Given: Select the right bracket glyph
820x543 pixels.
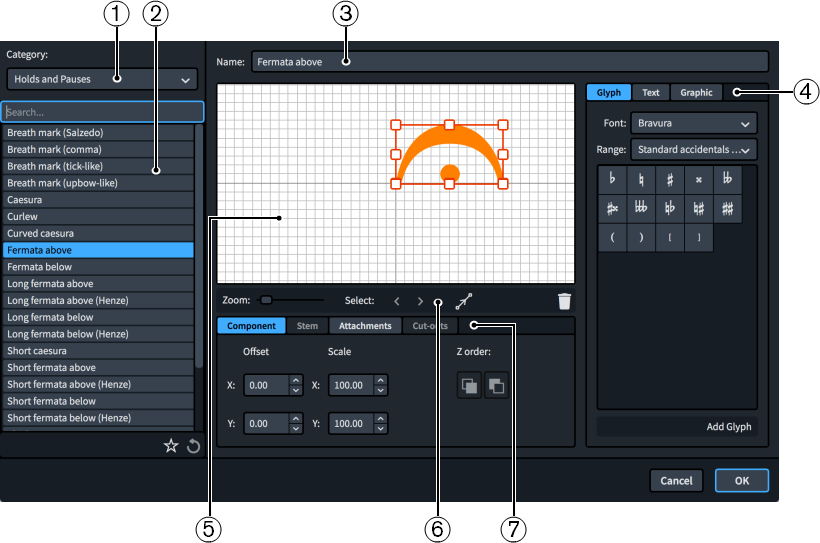Looking at the screenshot, I should pyautogui.click(x=699, y=237).
